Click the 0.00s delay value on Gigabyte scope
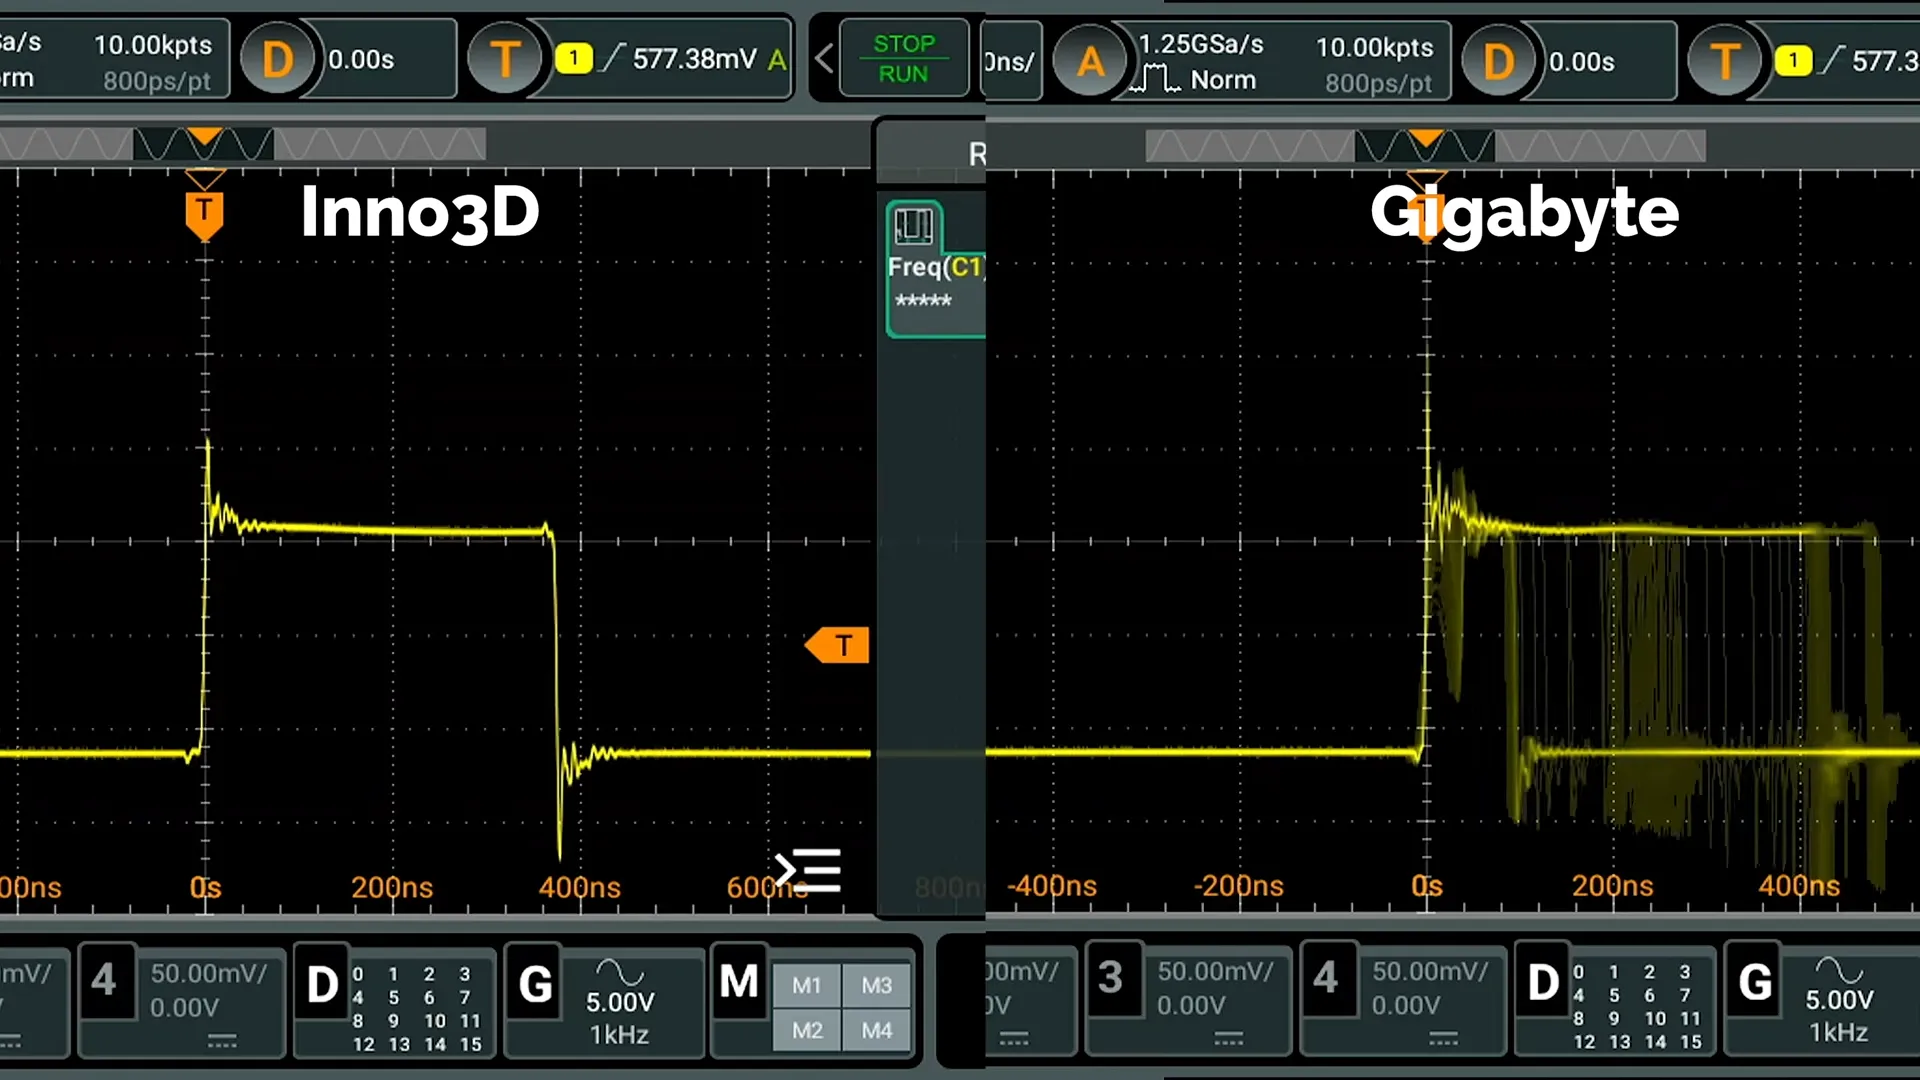 [1582, 62]
